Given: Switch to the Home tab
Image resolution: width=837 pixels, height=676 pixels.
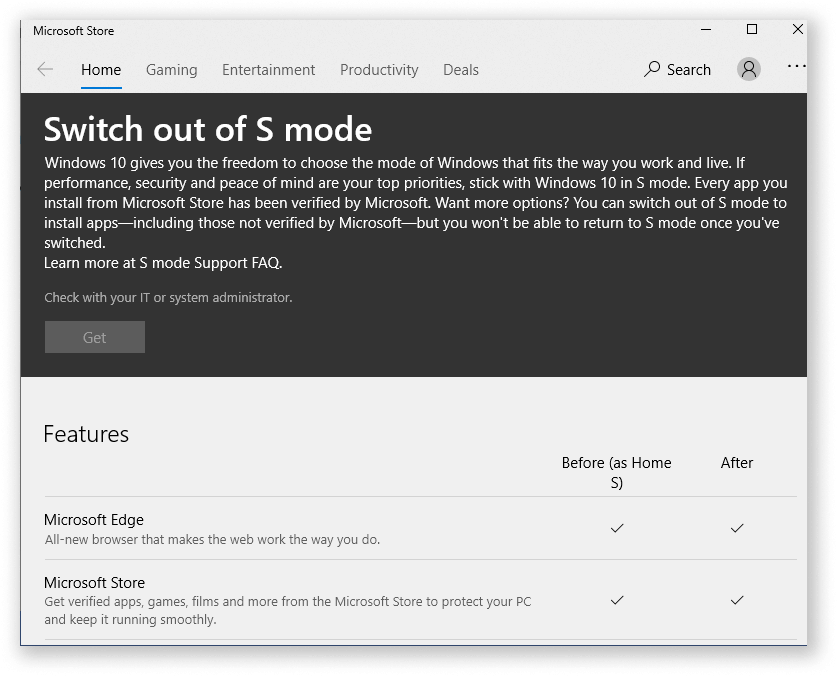Looking at the screenshot, I should point(101,70).
